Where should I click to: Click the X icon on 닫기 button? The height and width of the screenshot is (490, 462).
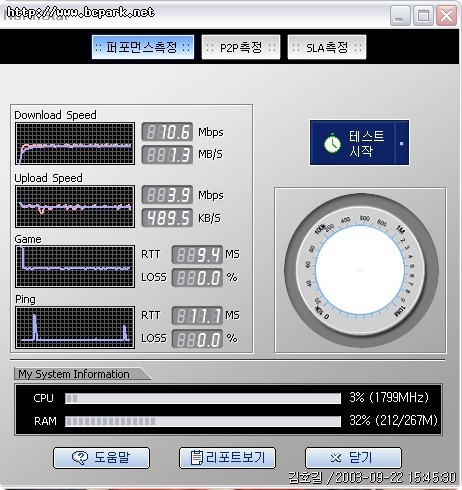336,458
